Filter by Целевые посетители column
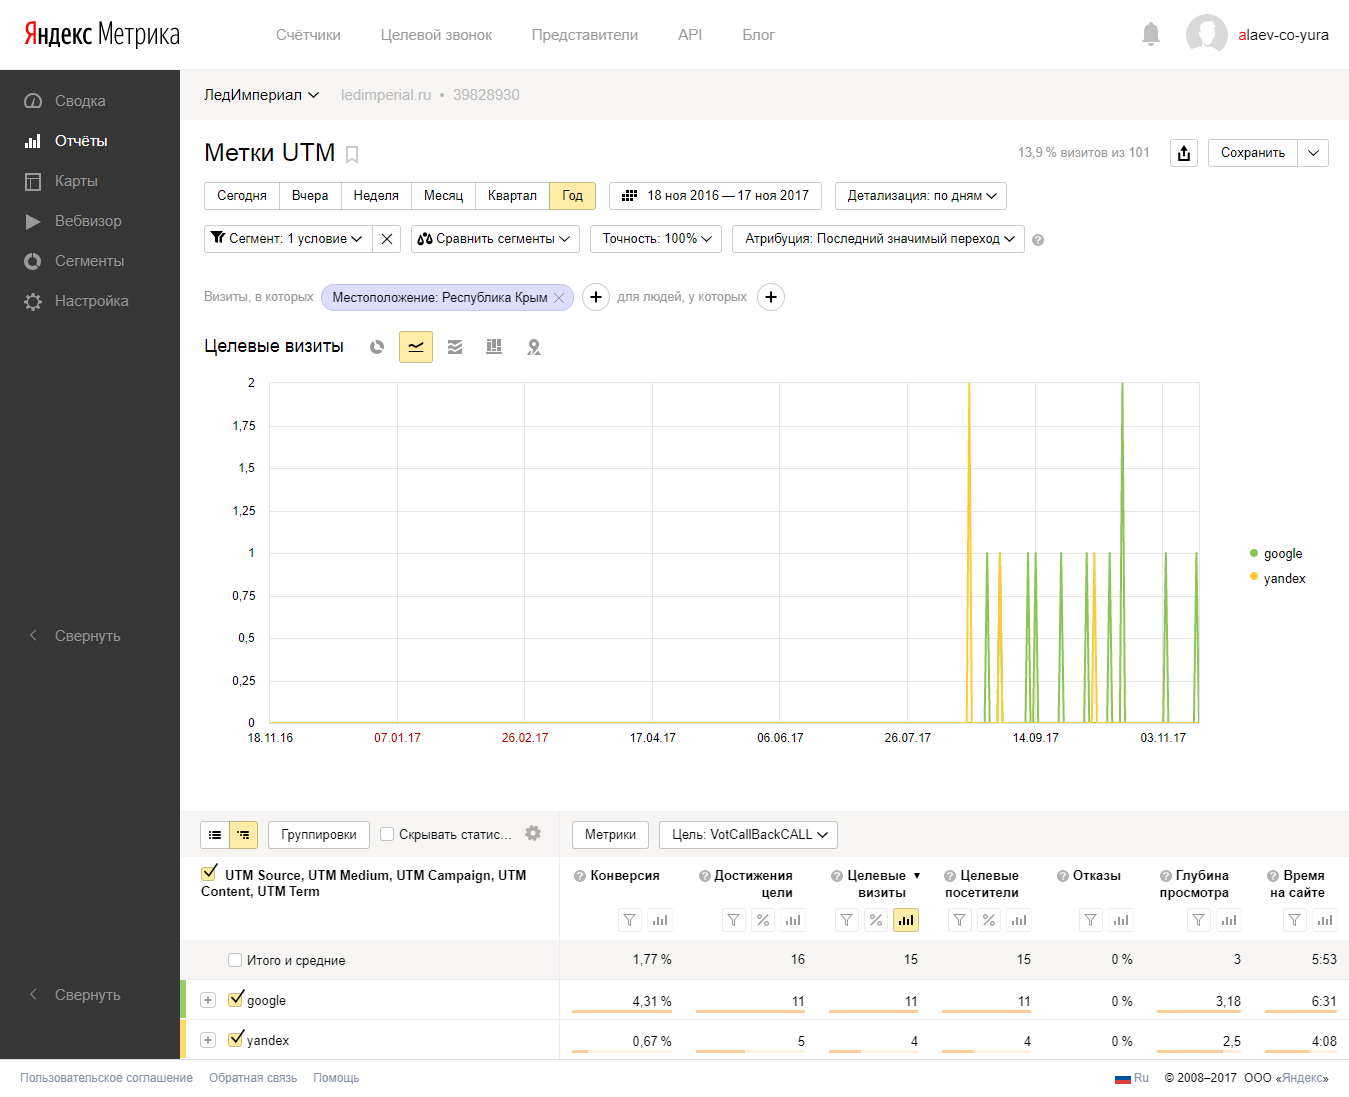The image size is (1349, 1097). tap(959, 920)
